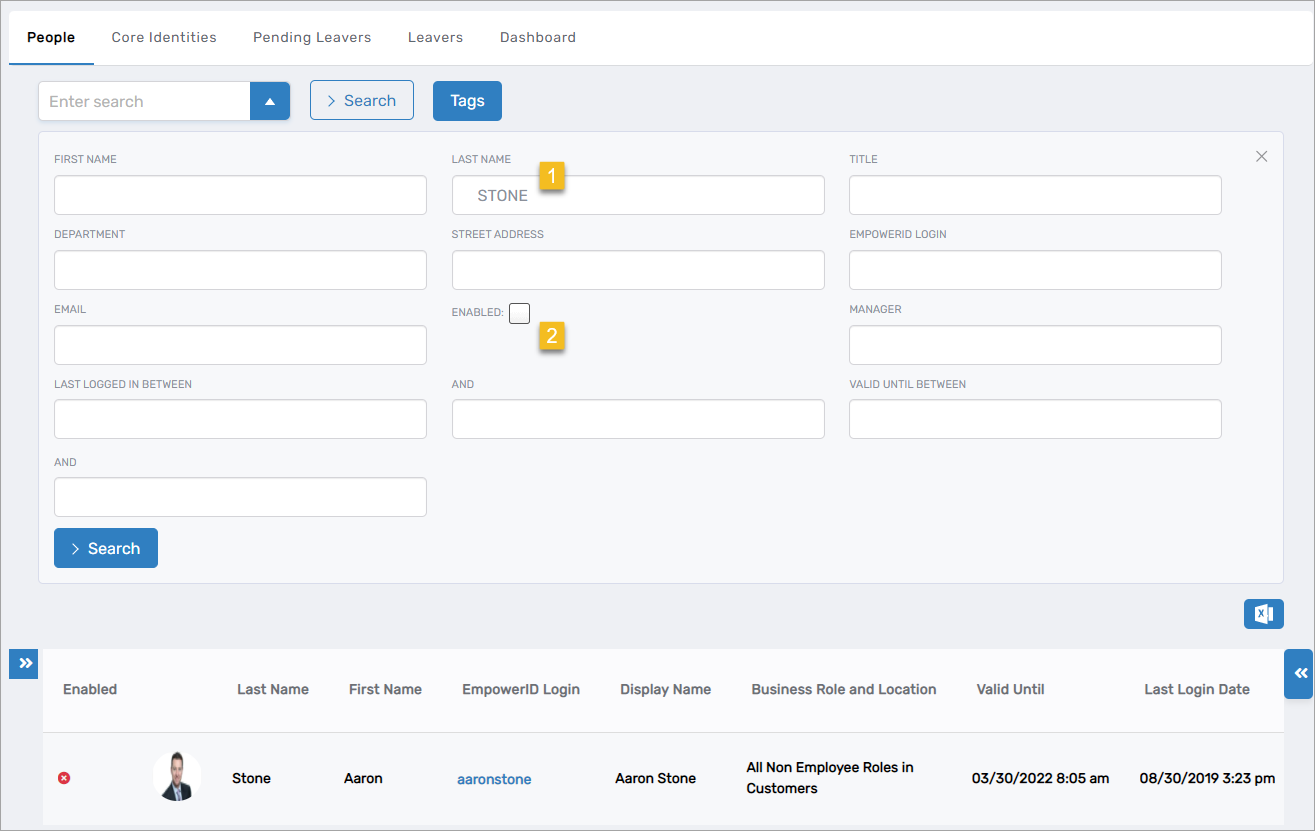Expand the left panel with double-arrow icon

click(x=23, y=663)
